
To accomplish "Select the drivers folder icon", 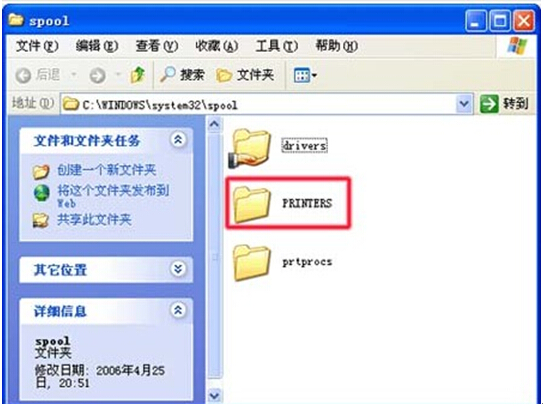I will (250, 148).
